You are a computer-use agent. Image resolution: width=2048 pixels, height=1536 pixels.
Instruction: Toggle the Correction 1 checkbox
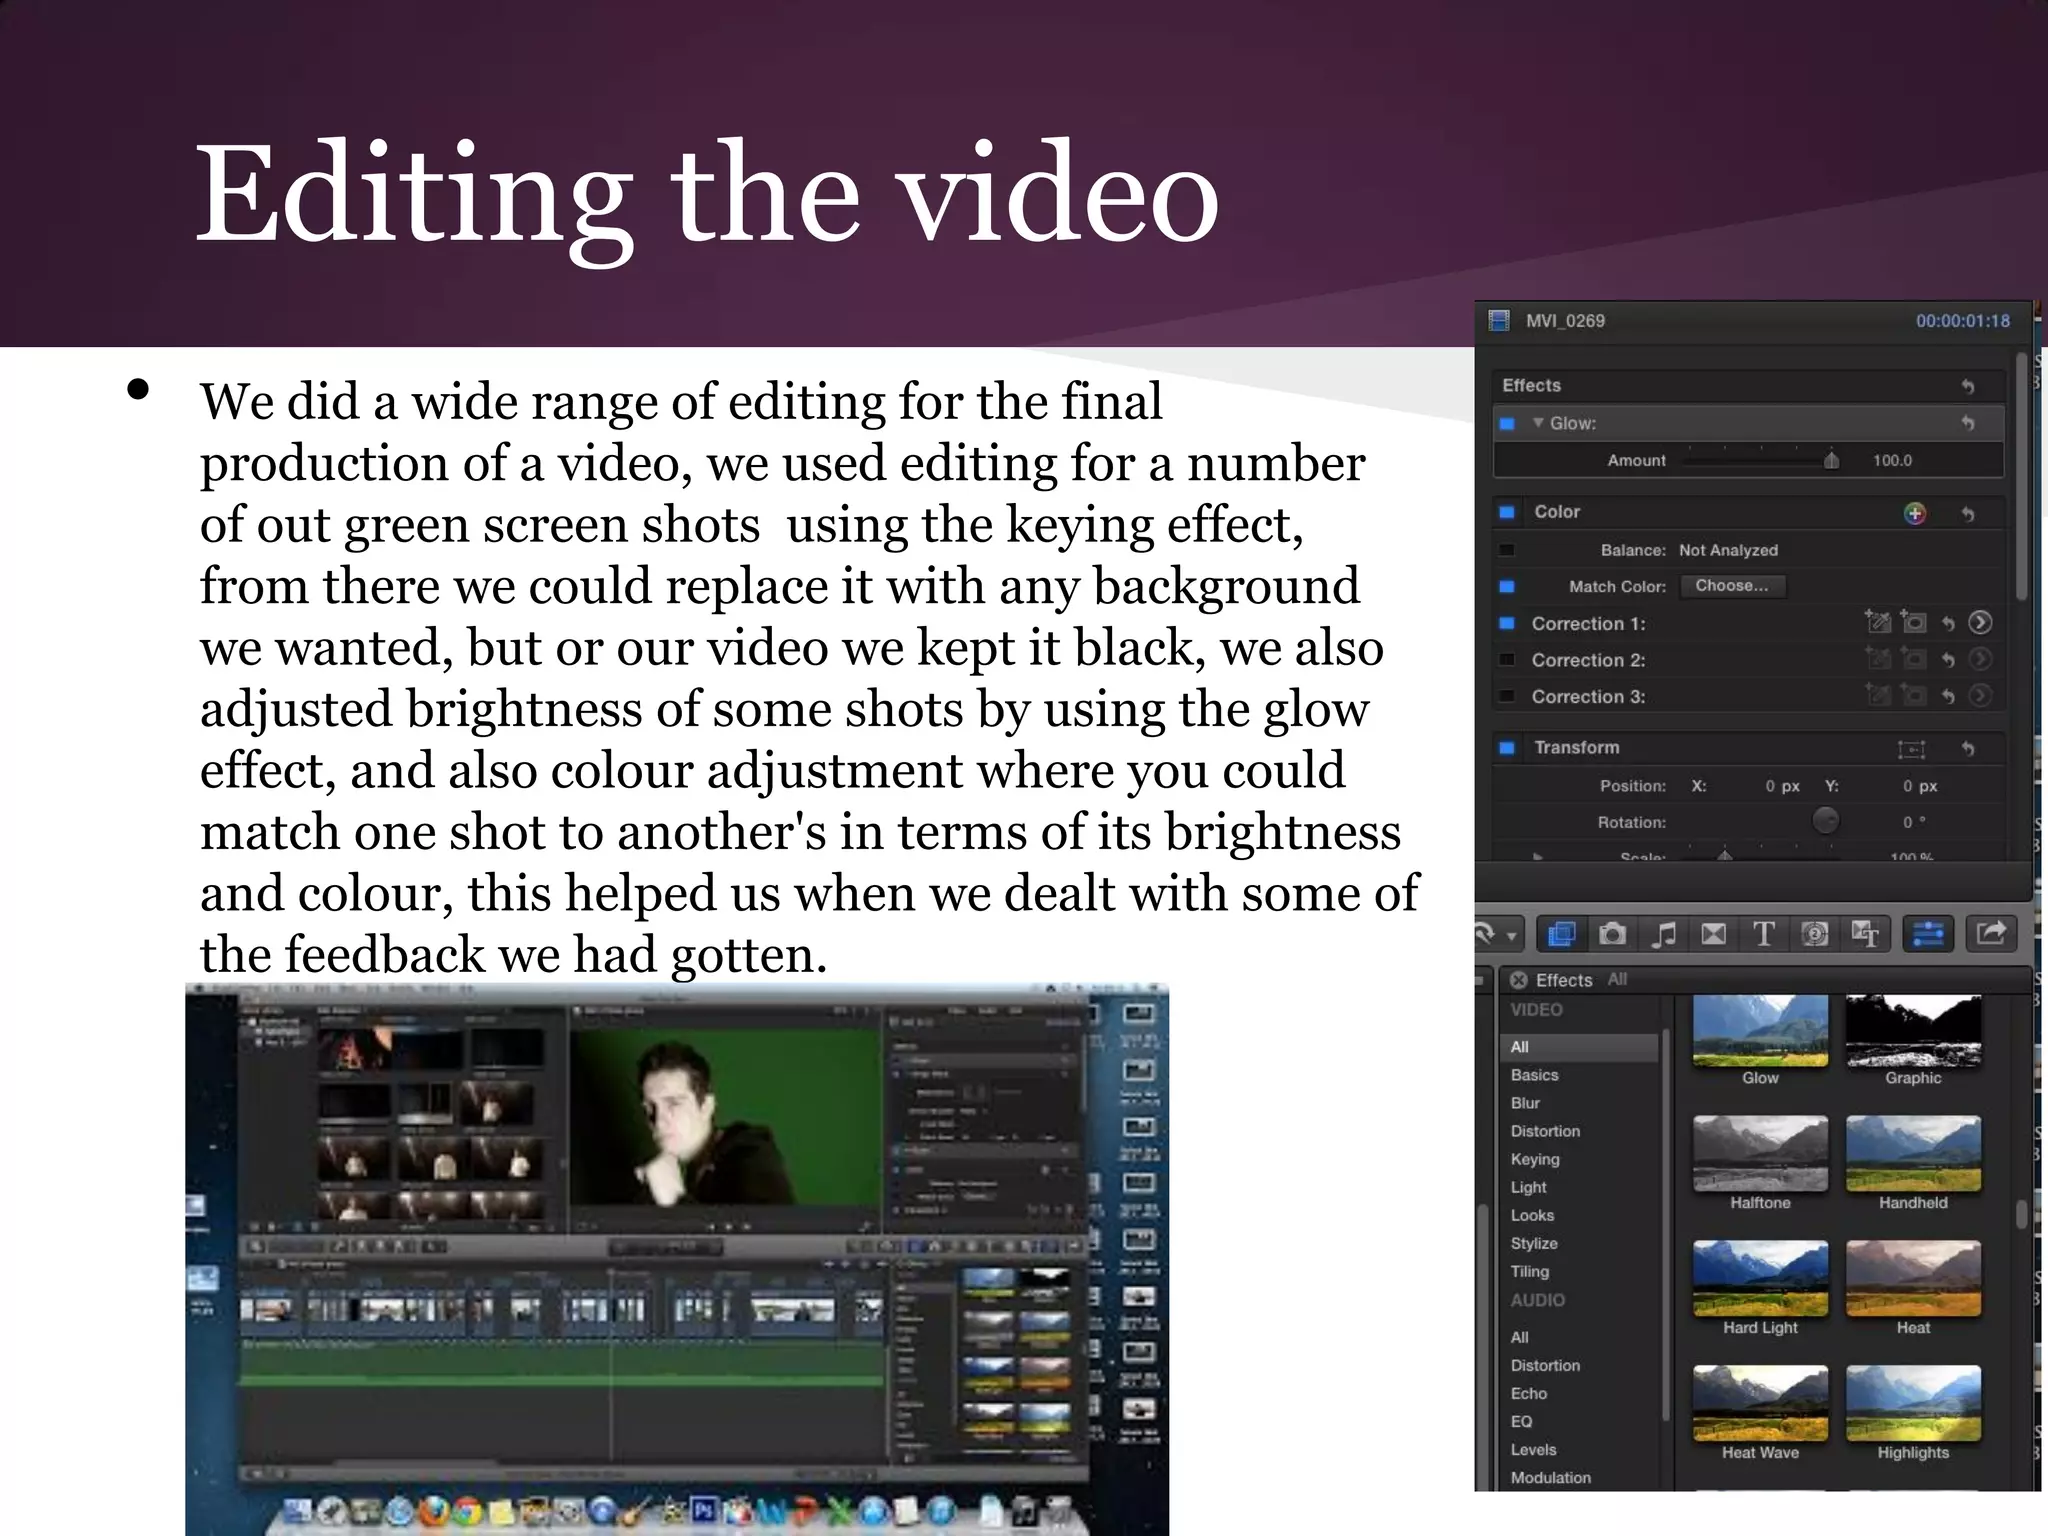(1507, 623)
